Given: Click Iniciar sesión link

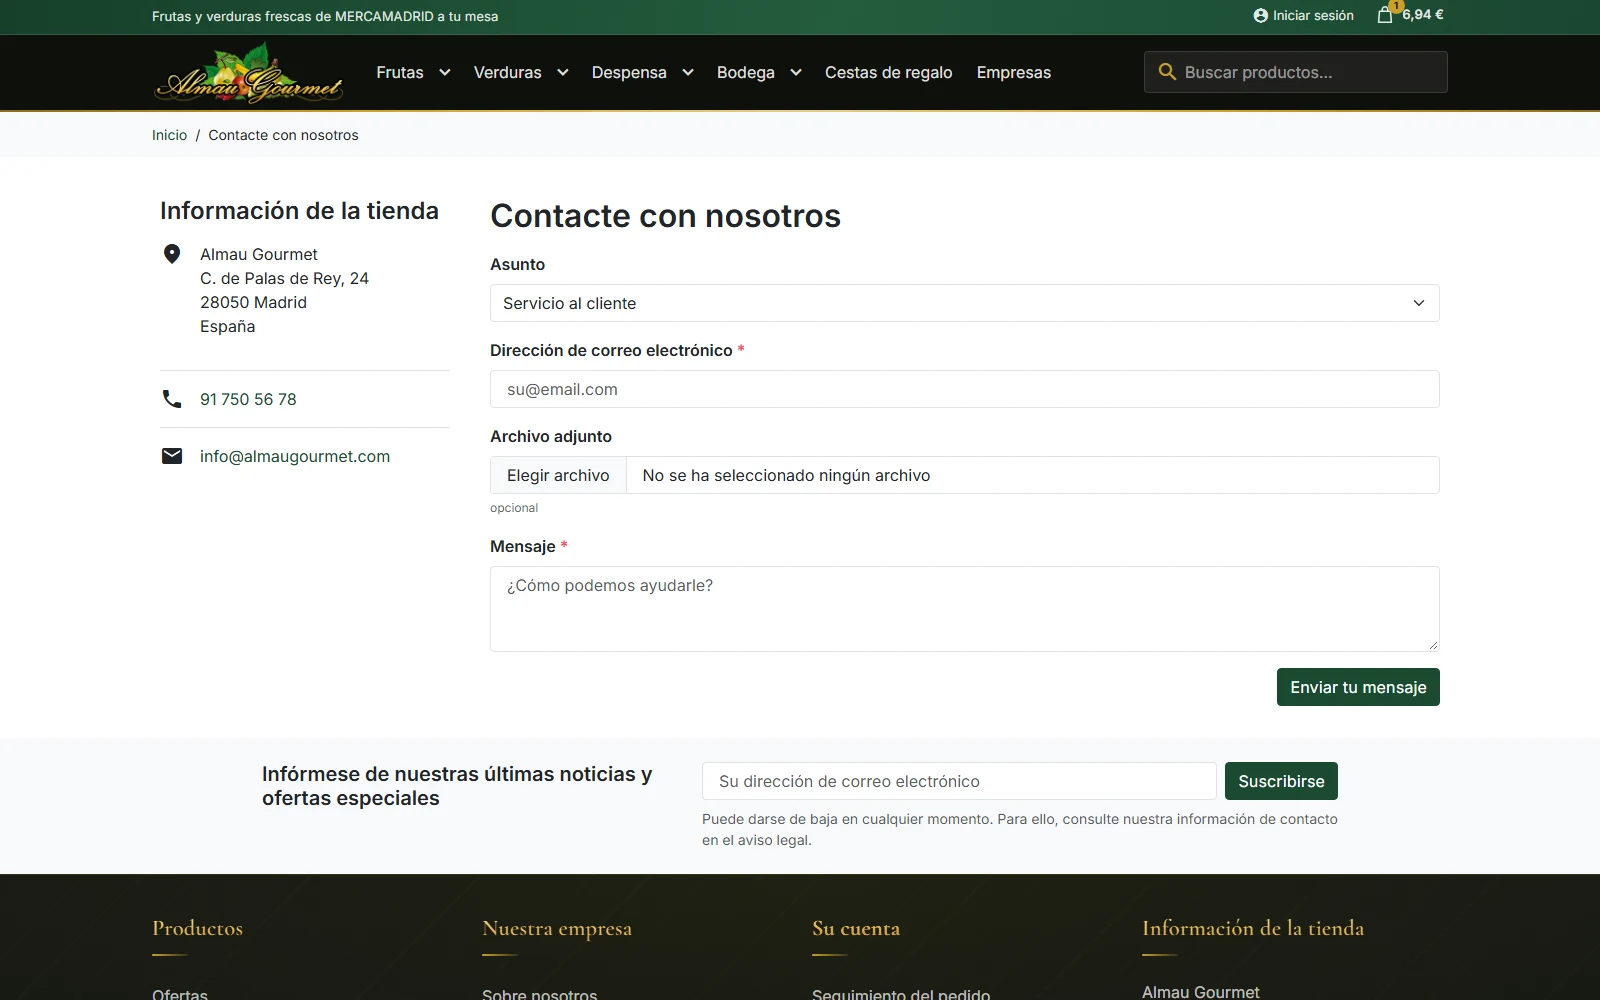Looking at the screenshot, I should click(x=1313, y=16).
